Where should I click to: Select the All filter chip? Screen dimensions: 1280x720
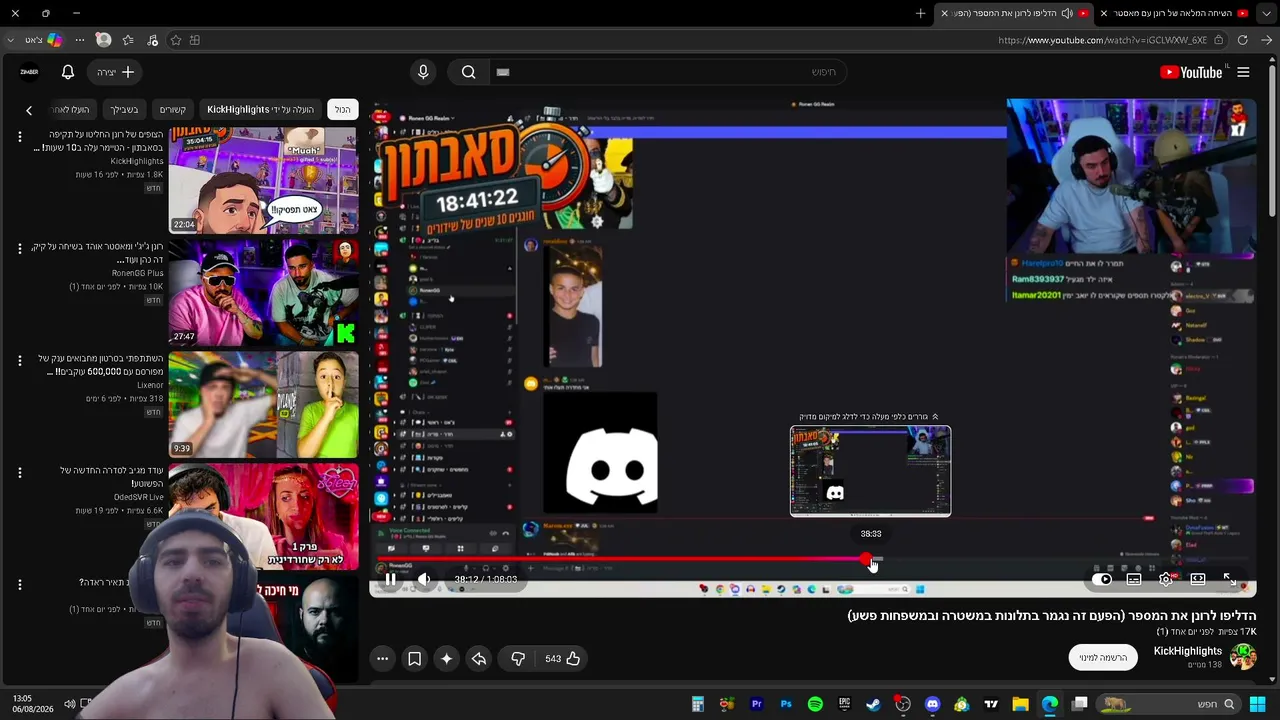pos(342,110)
